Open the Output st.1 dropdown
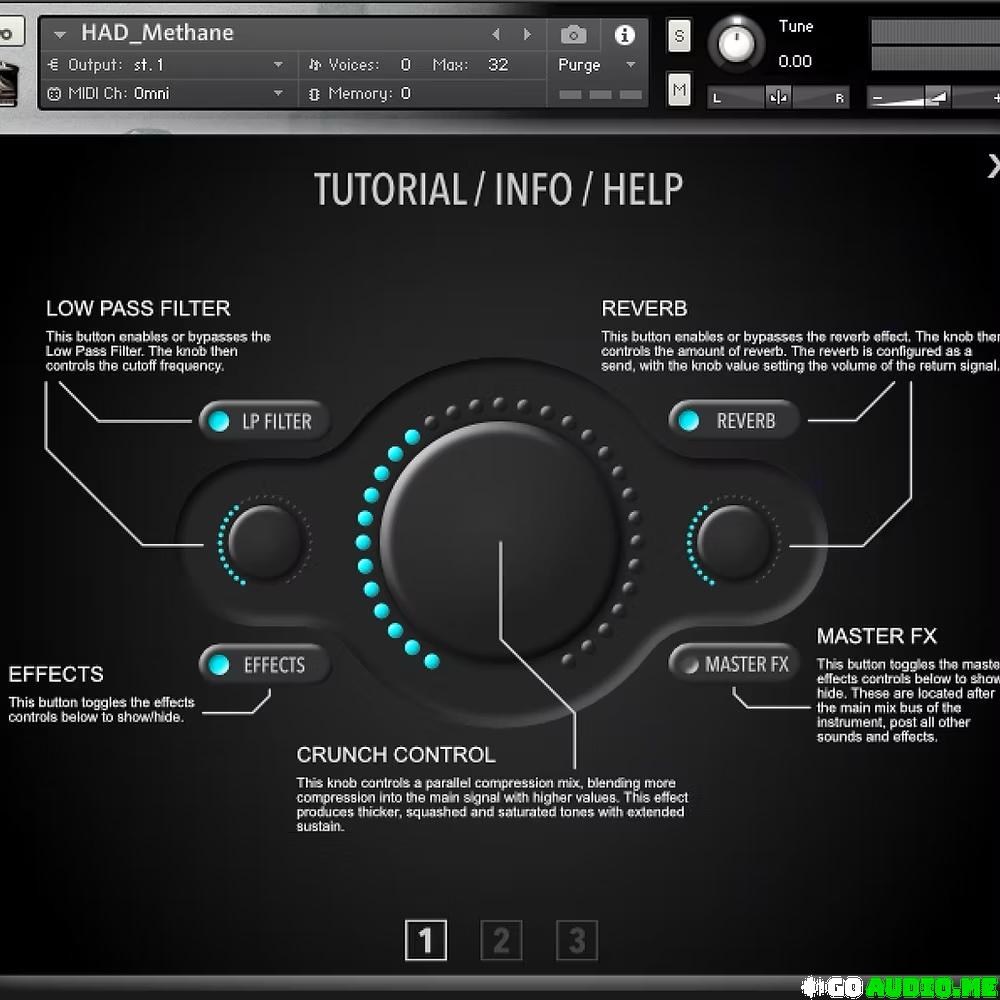Screen dimensions: 1000x1000 tap(278, 65)
